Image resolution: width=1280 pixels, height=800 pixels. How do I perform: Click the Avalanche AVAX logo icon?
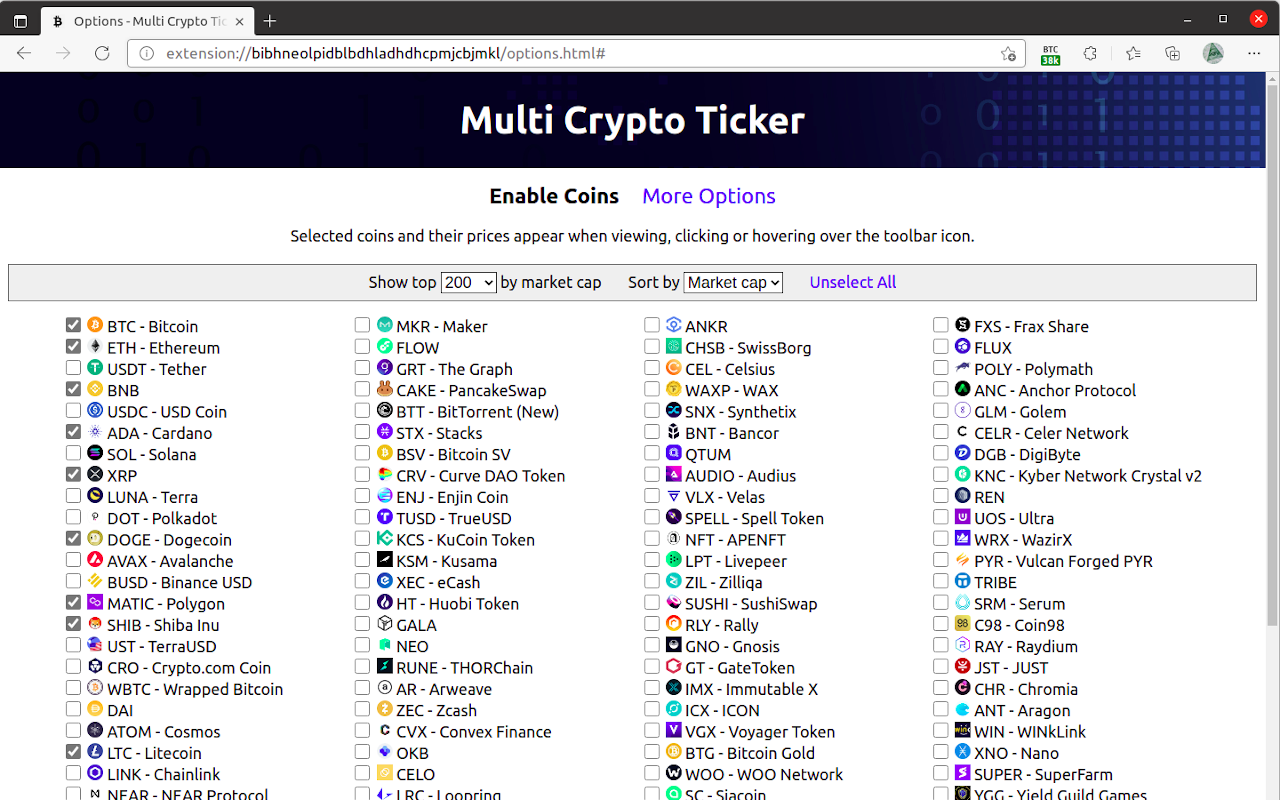(x=95, y=560)
